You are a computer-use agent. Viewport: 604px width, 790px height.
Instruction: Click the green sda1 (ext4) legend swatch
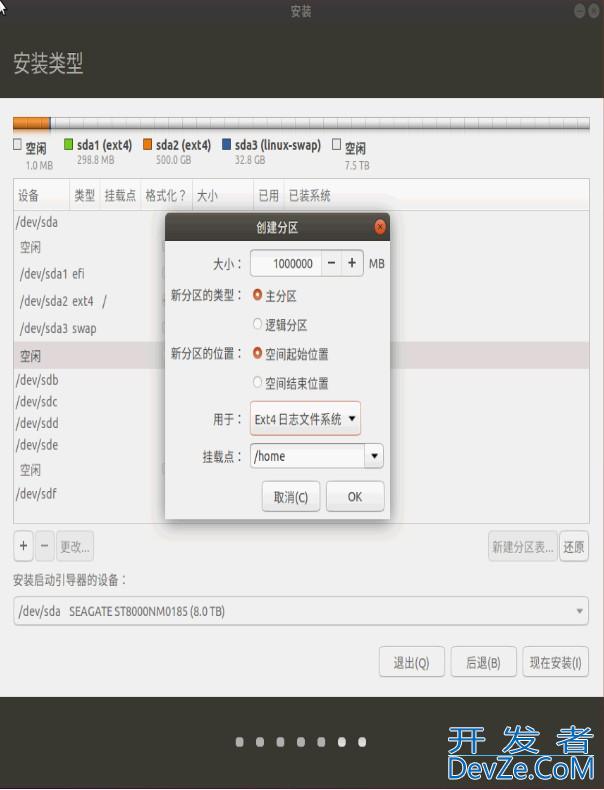69,145
